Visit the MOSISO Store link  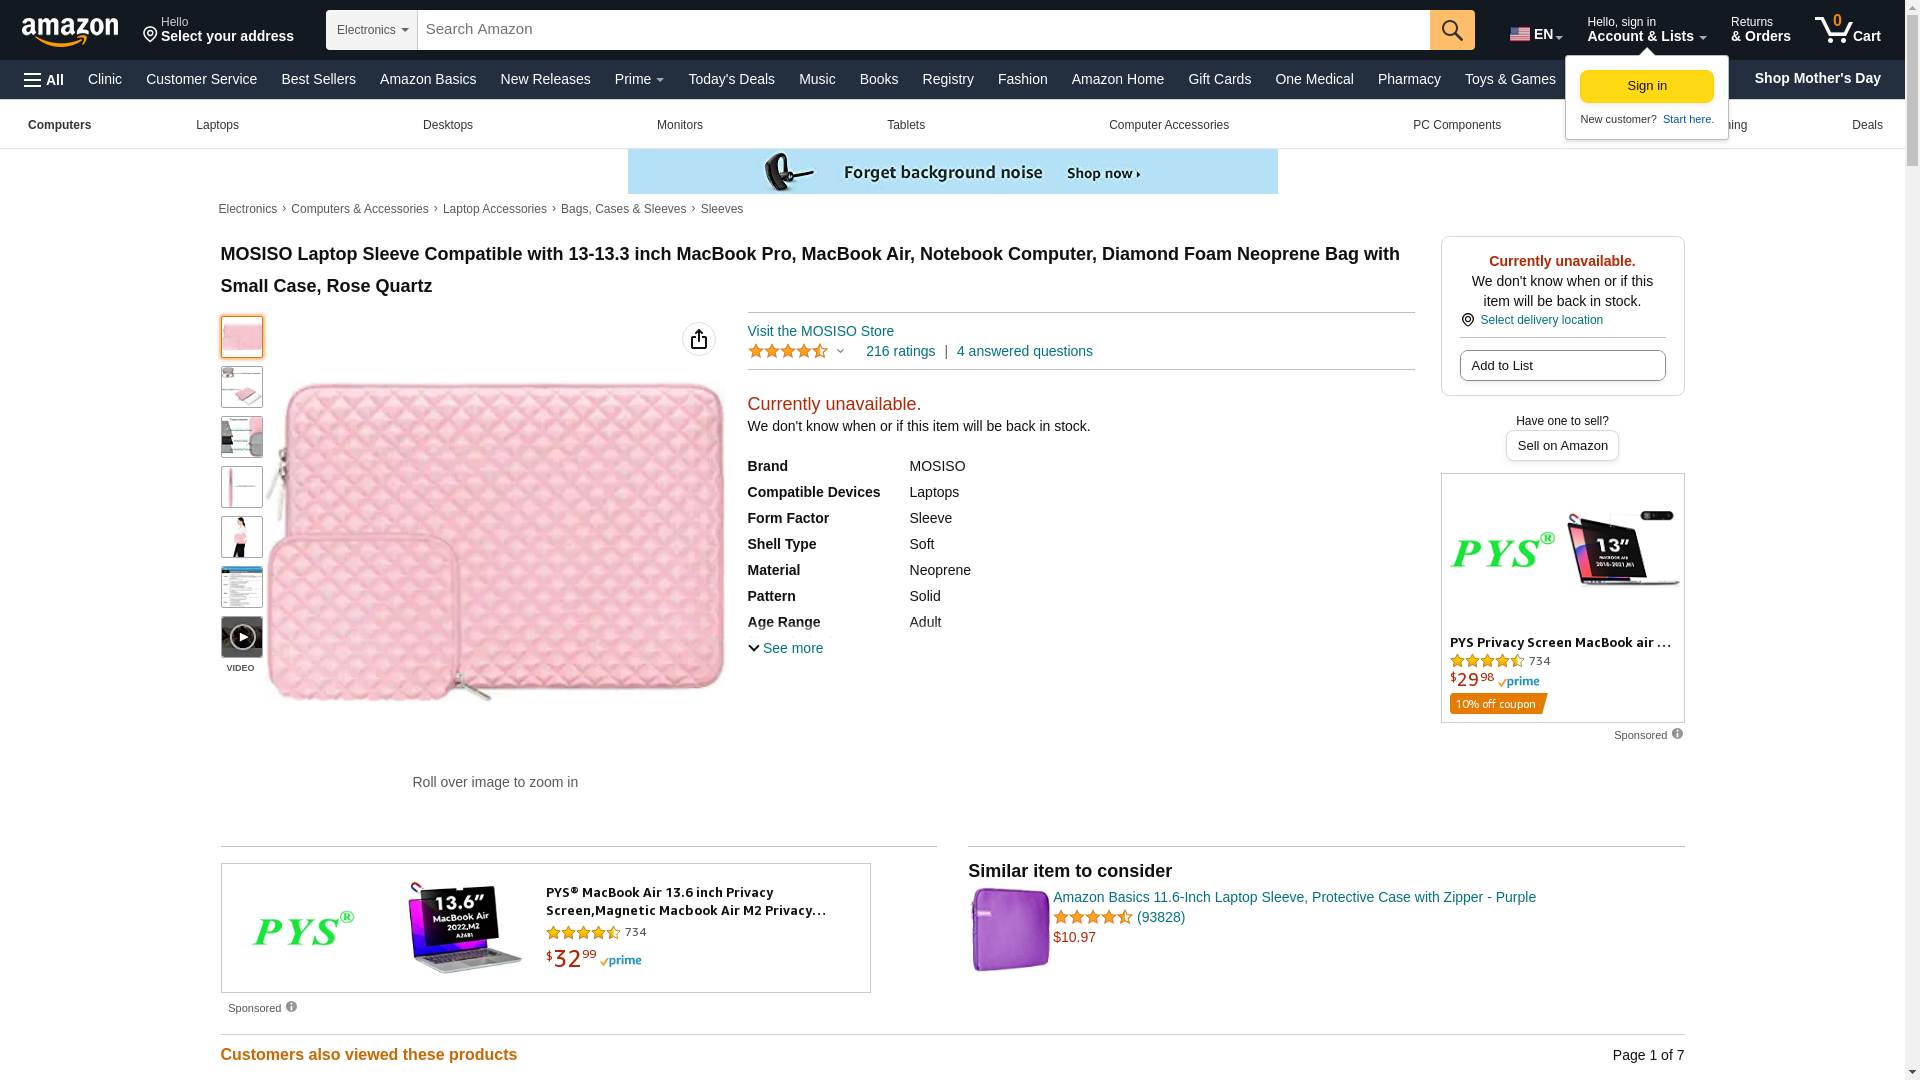(821, 331)
